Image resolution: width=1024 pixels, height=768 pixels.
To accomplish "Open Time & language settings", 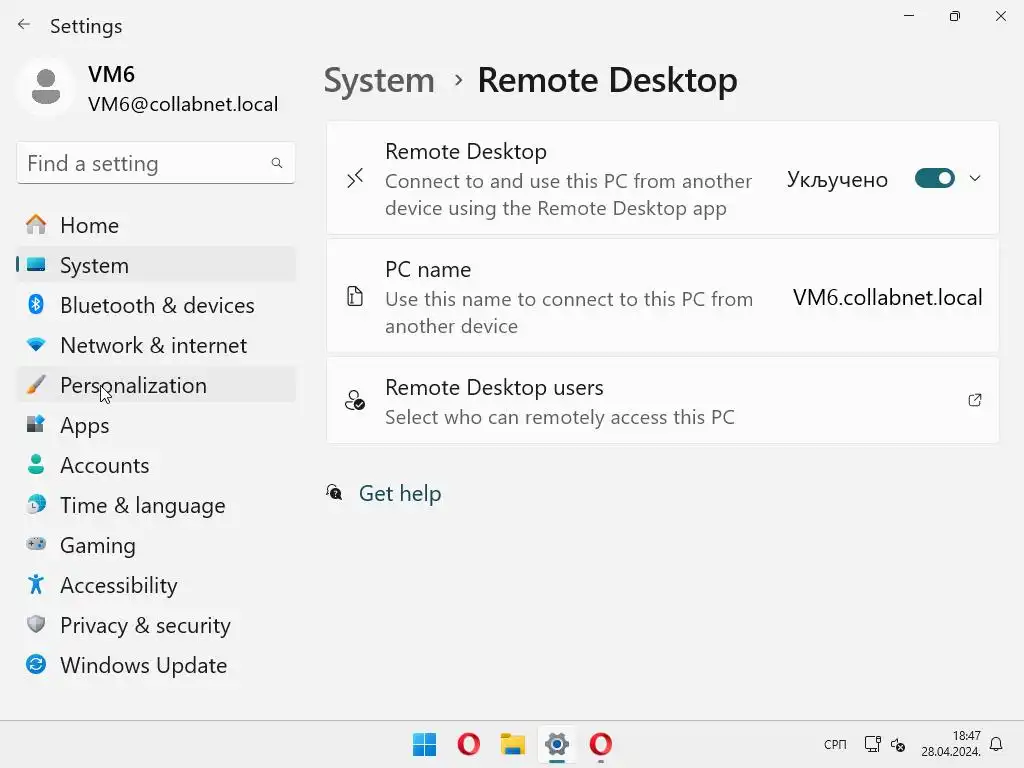I will tap(155, 504).
